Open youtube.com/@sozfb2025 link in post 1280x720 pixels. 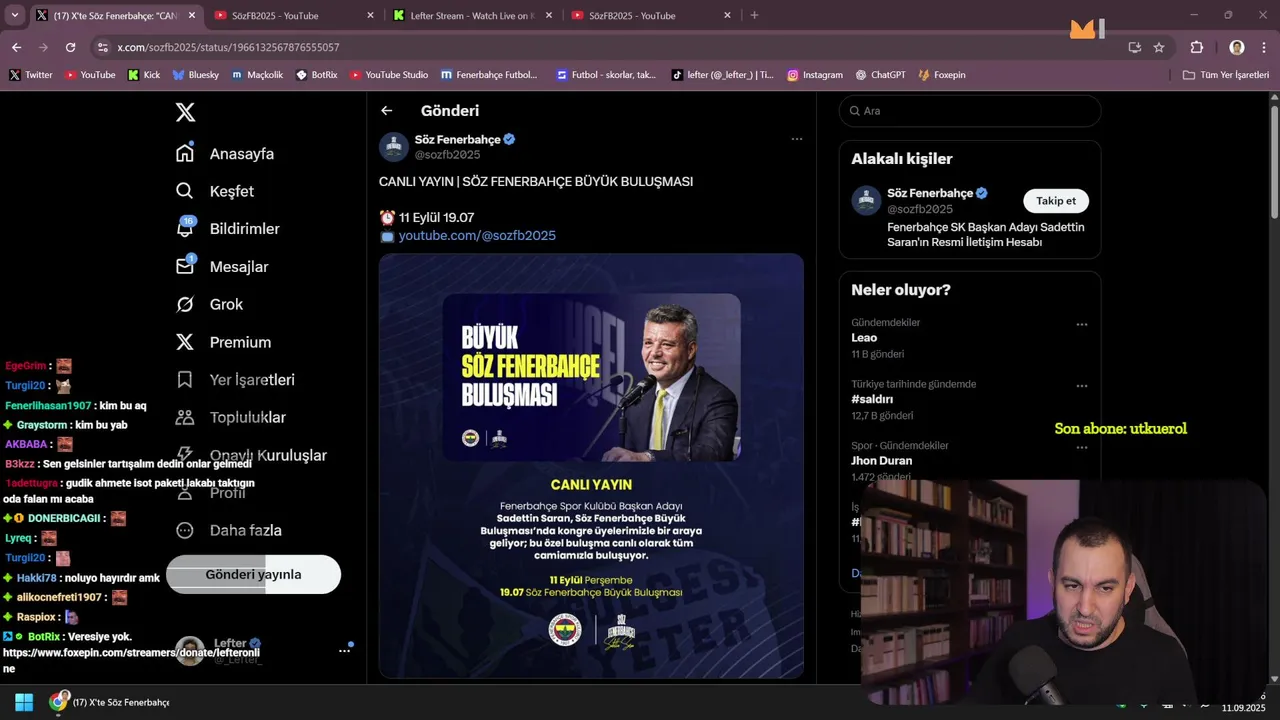pyautogui.click(x=477, y=236)
